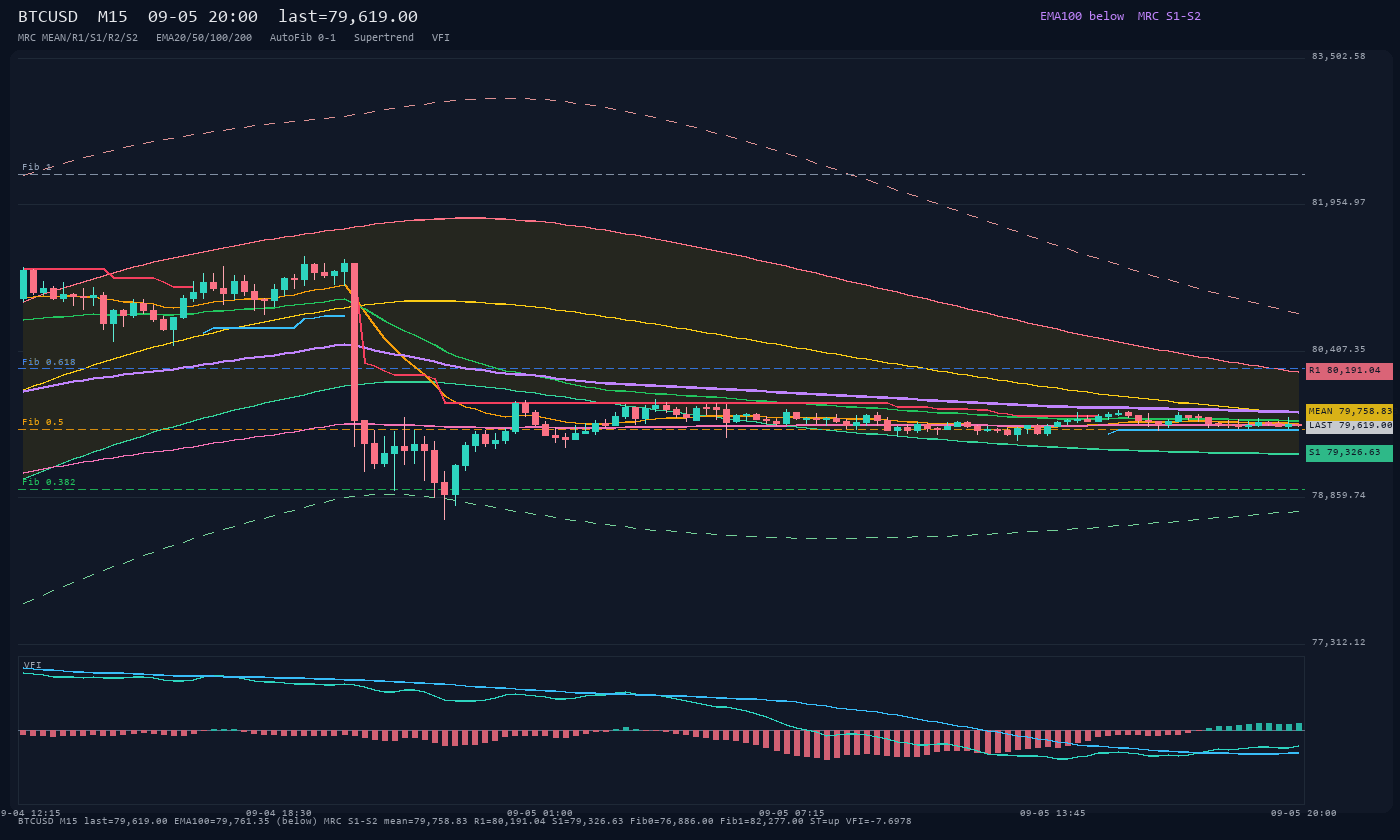The image size is (1400, 840).
Task: Select the M15 timeframe in the chart title
Action: click(x=112, y=17)
